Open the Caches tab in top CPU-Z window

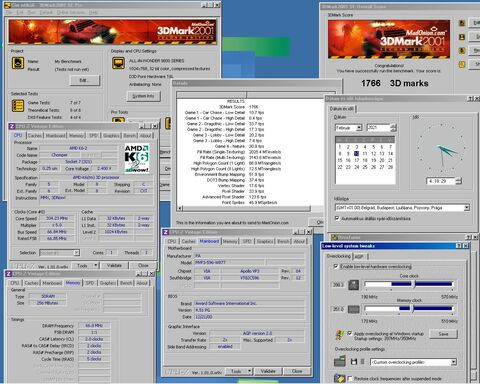click(x=35, y=135)
